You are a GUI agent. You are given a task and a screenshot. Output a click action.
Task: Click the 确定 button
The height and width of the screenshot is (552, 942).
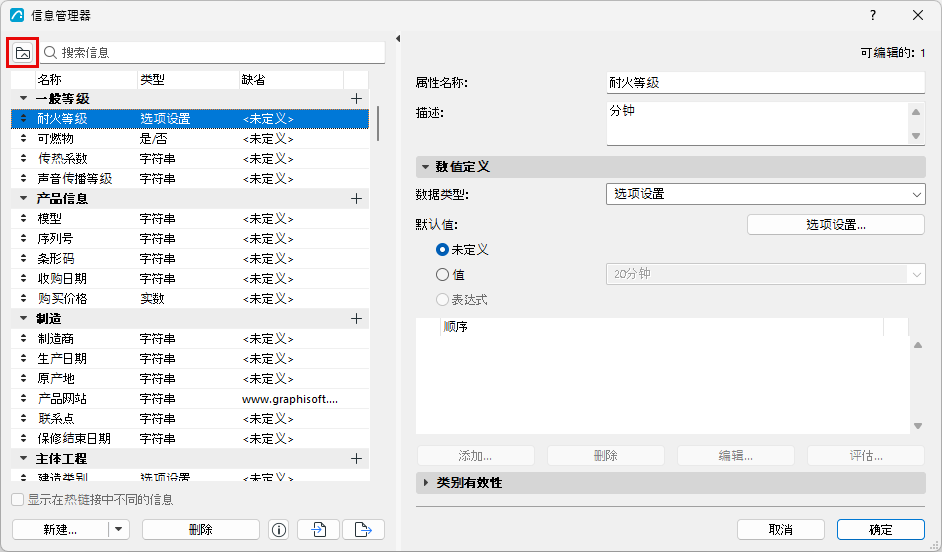881,530
